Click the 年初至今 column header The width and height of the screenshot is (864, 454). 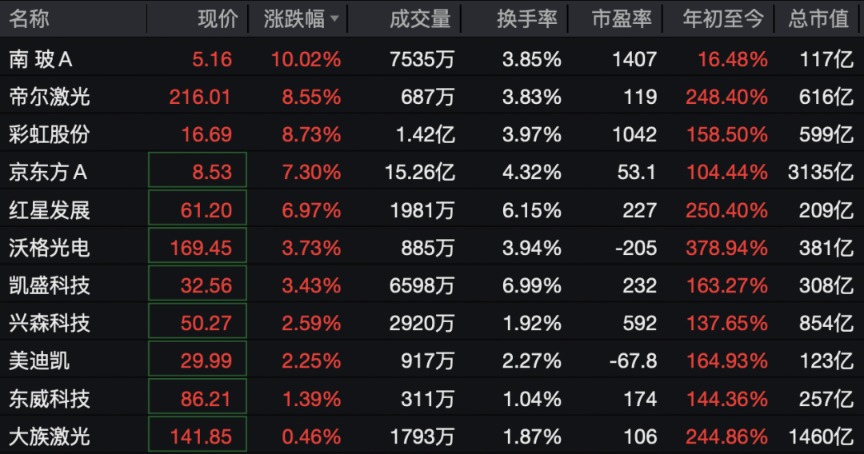pos(723,19)
